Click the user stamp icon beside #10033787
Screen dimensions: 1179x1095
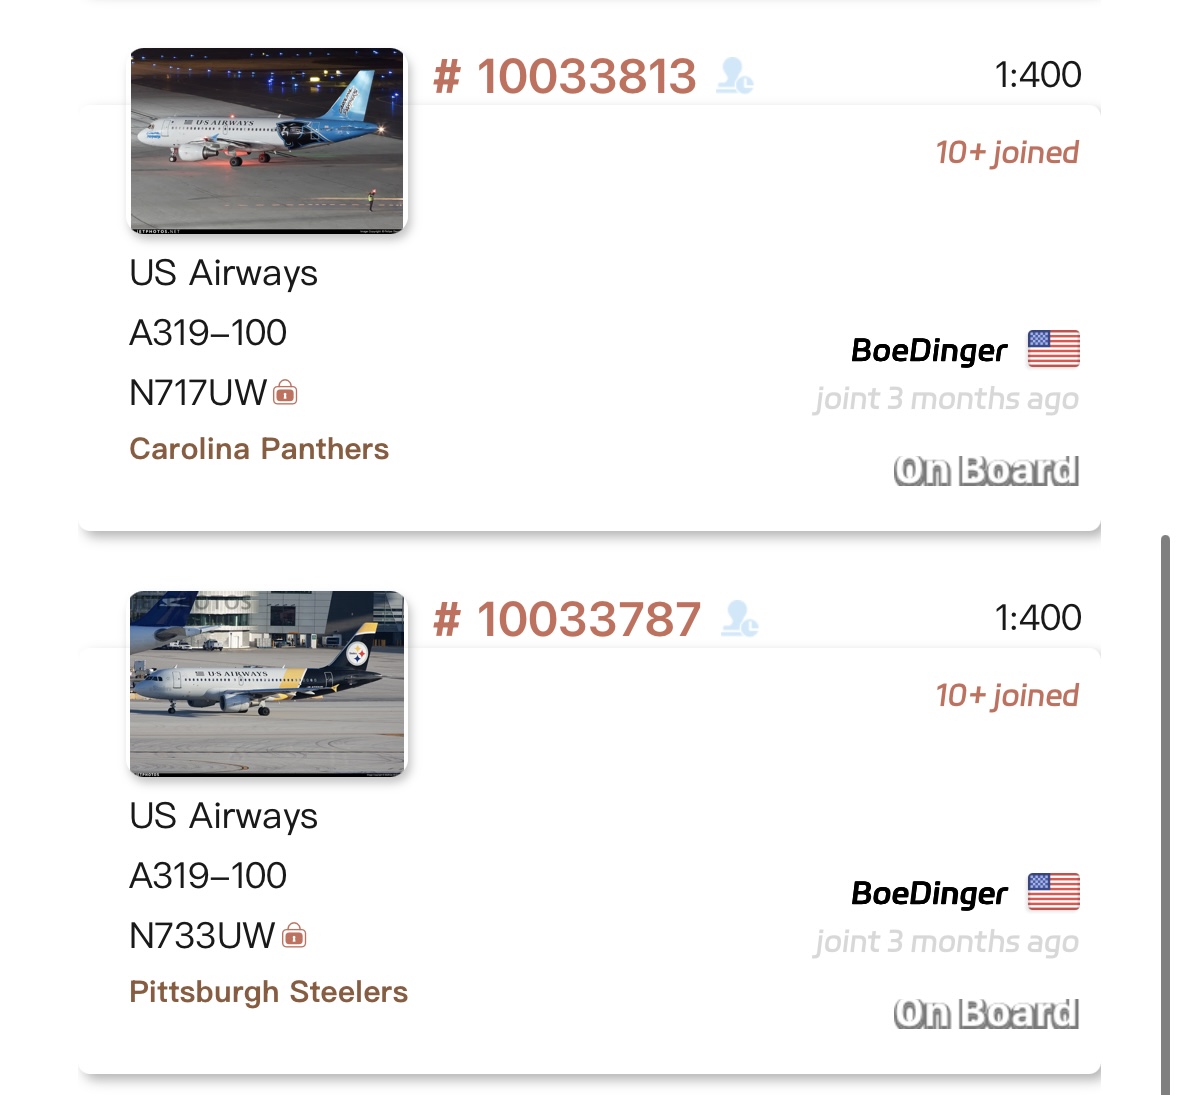pos(741,620)
